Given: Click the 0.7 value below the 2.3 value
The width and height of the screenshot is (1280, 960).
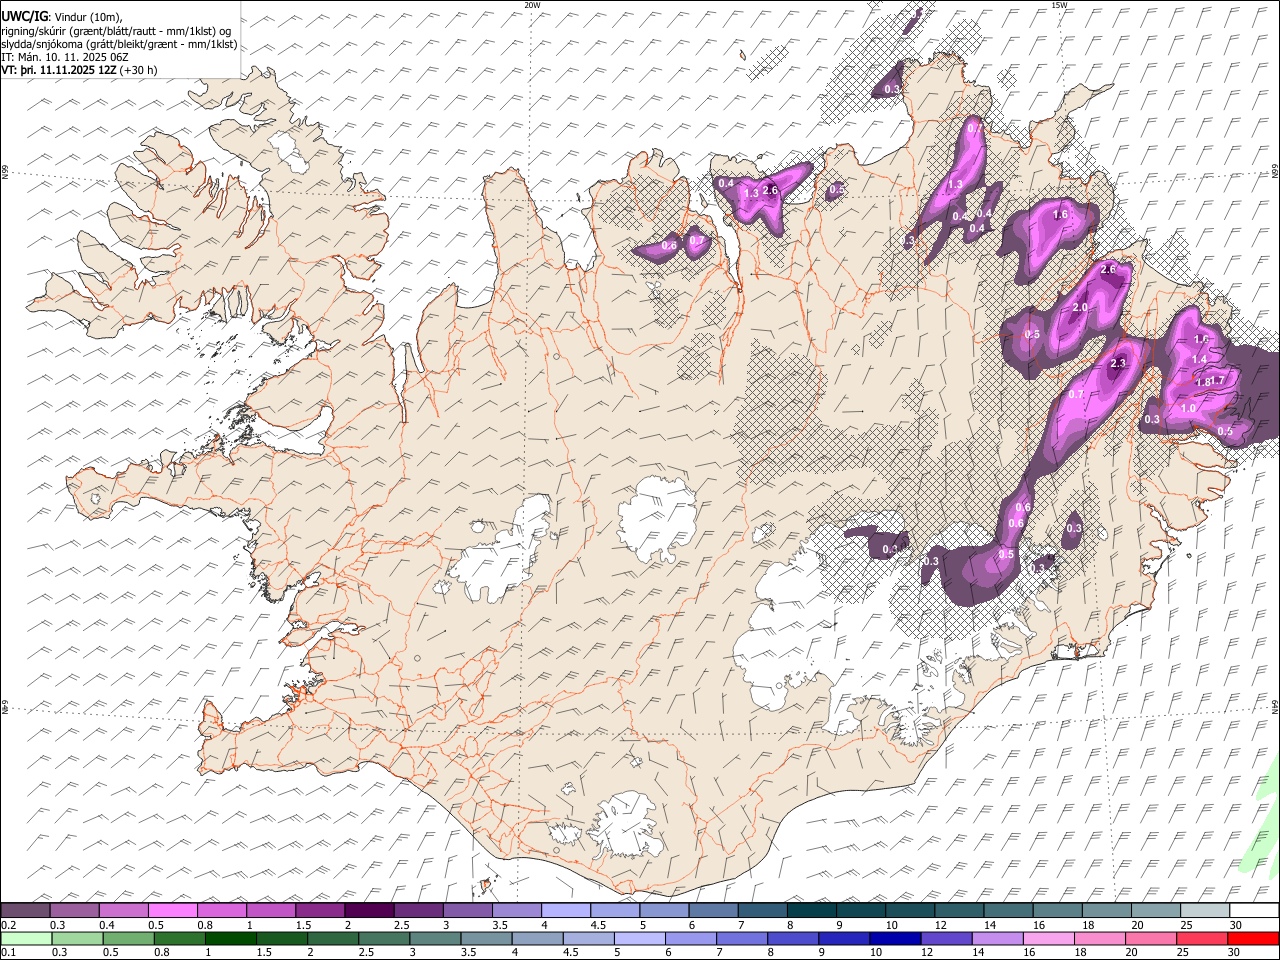Looking at the screenshot, I should tap(1076, 394).
